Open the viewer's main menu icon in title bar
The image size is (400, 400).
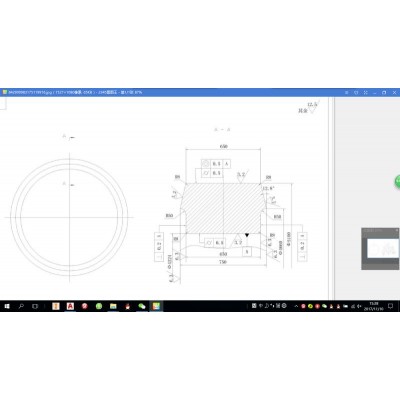[x=346, y=92]
